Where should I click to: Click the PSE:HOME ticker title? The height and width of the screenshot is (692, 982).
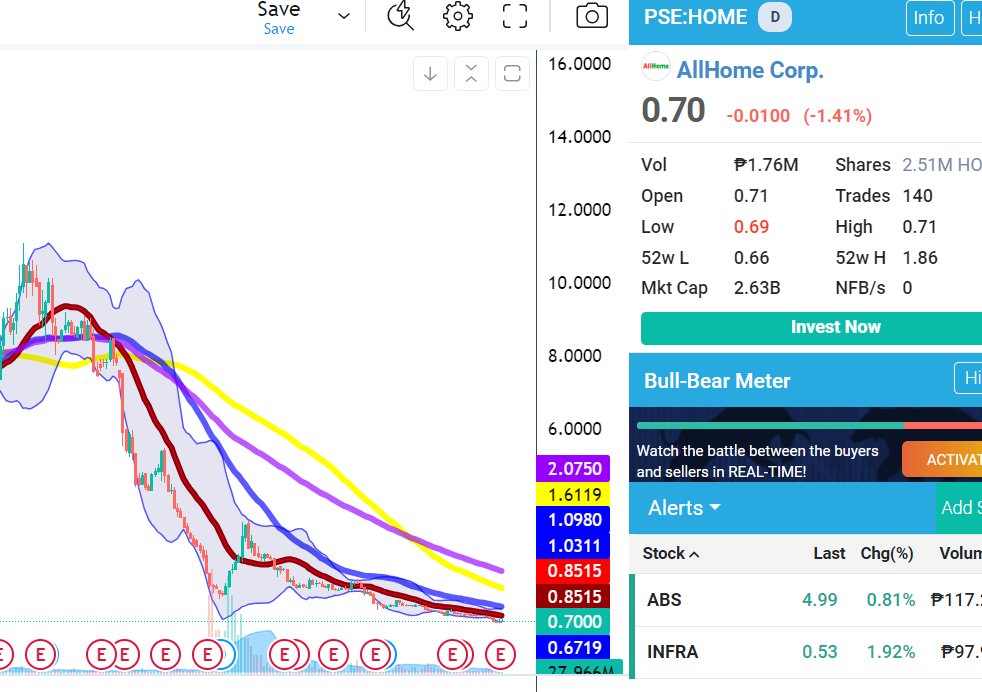pos(696,17)
